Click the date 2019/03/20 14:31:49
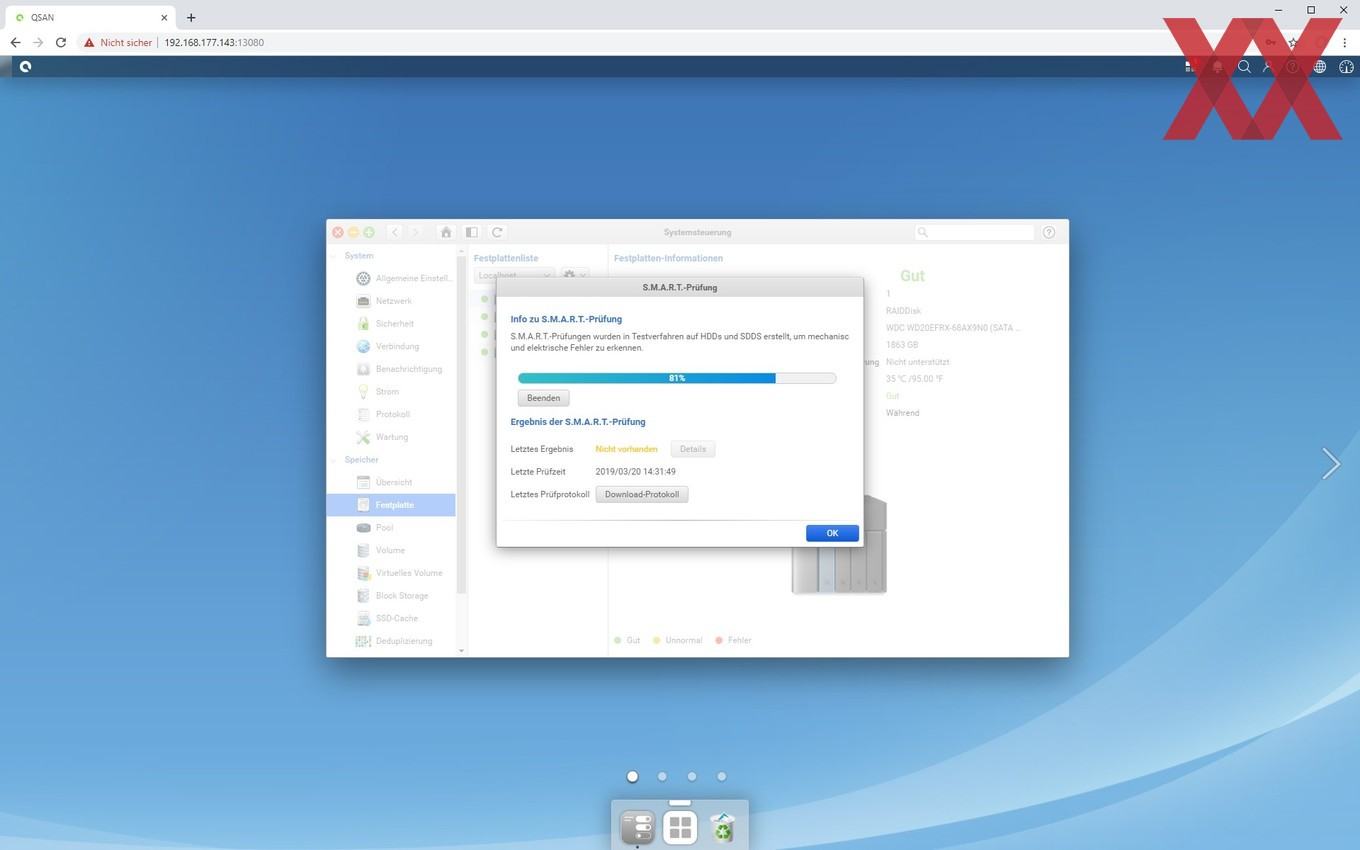 pyautogui.click(x=635, y=472)
